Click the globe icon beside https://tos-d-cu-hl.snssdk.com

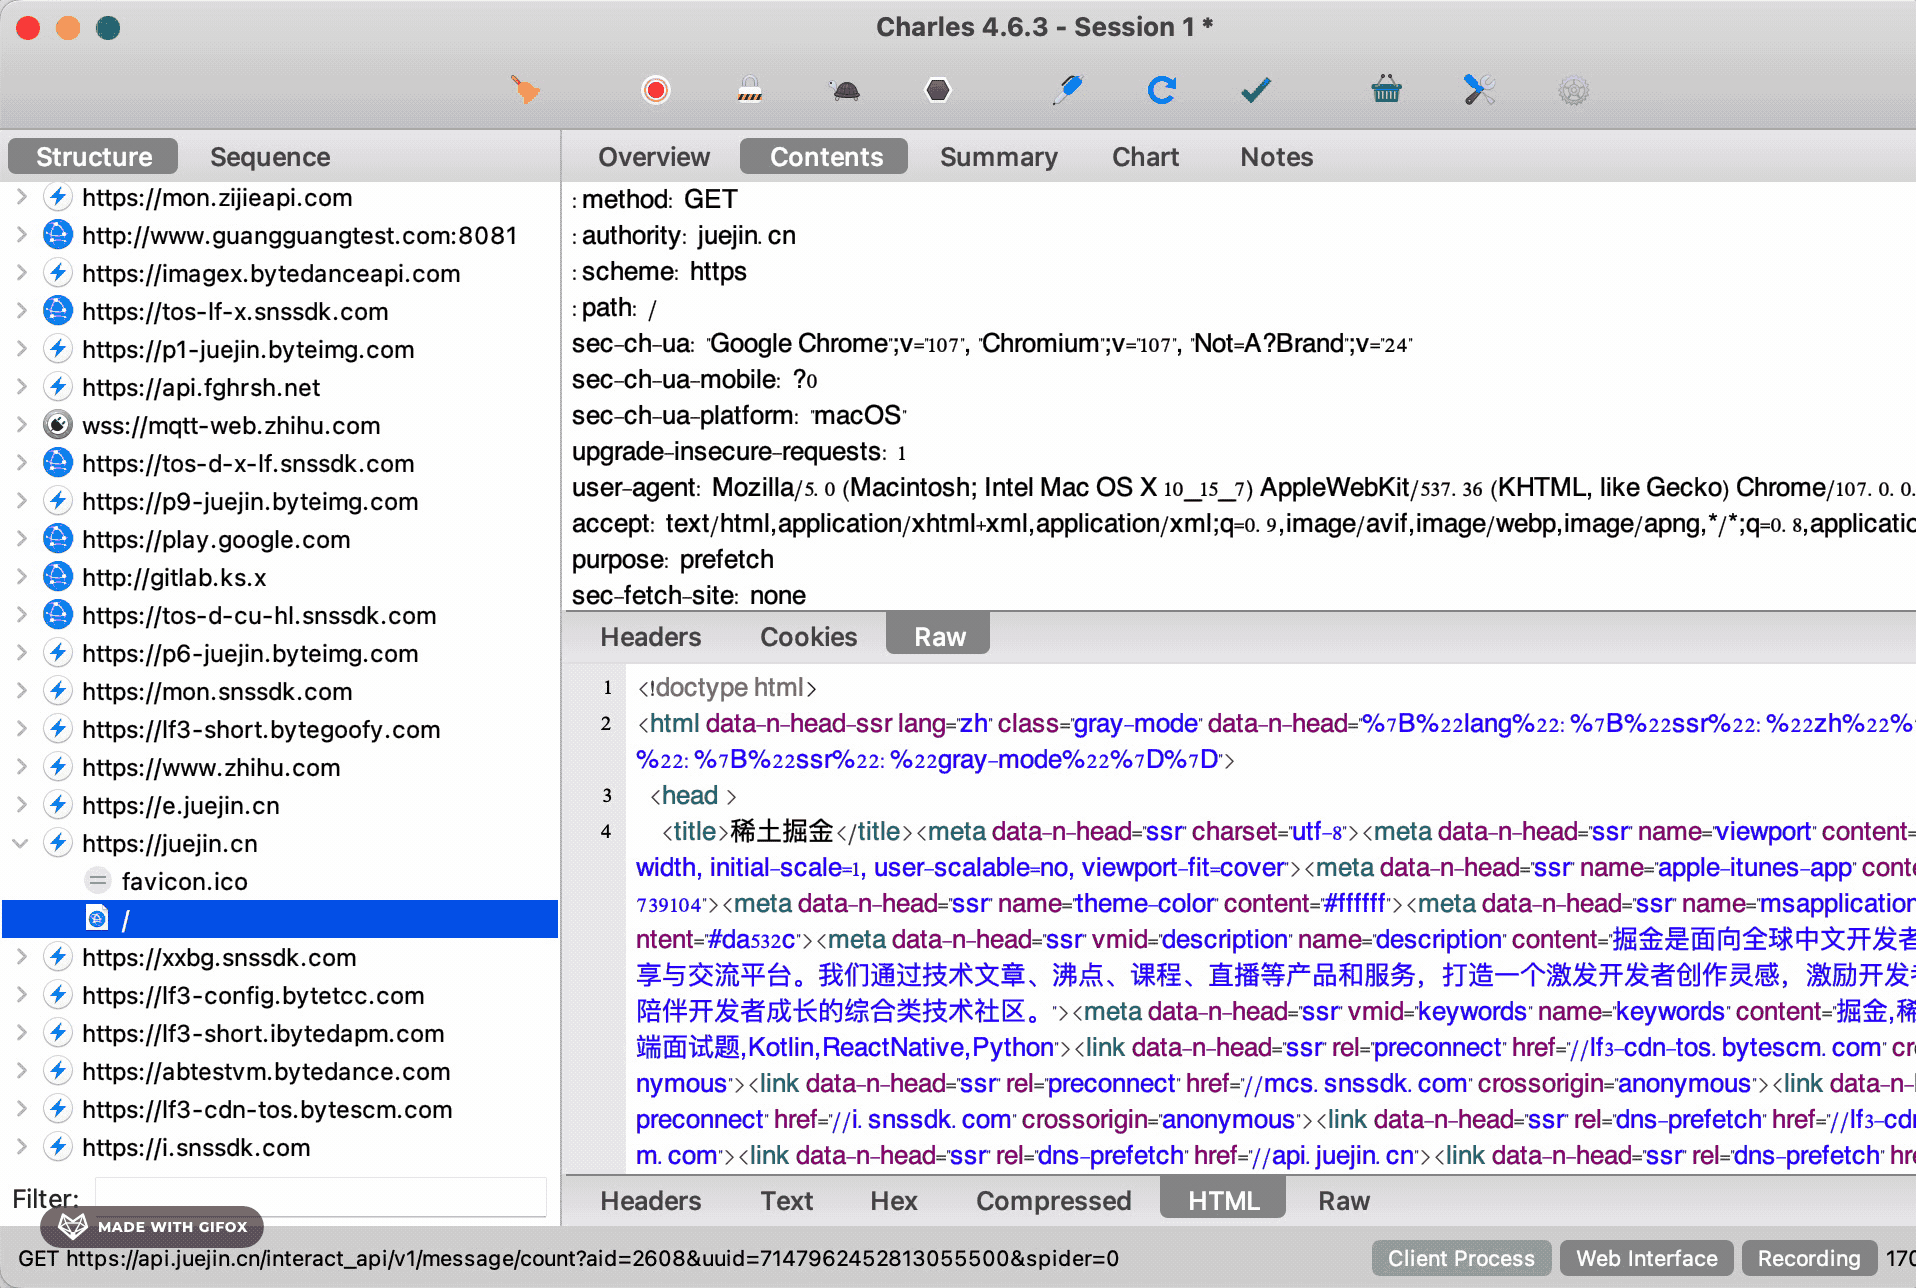pyautogui.click(x=58, y=615)
